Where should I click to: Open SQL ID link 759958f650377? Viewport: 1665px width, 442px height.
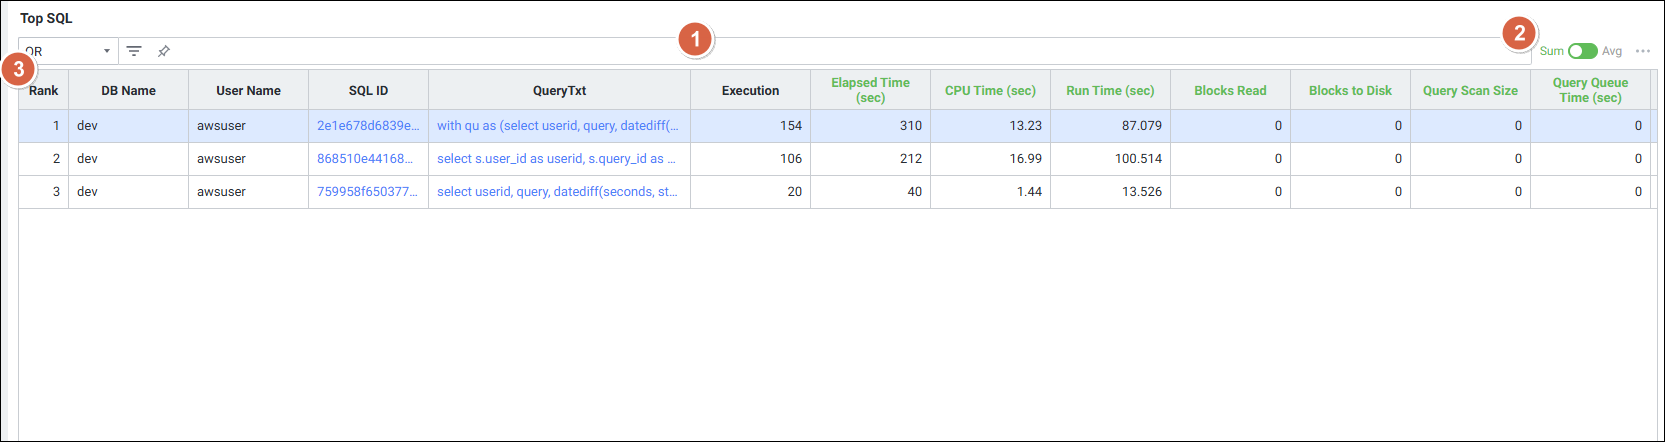pyautogui.click(x=367, y=192)
